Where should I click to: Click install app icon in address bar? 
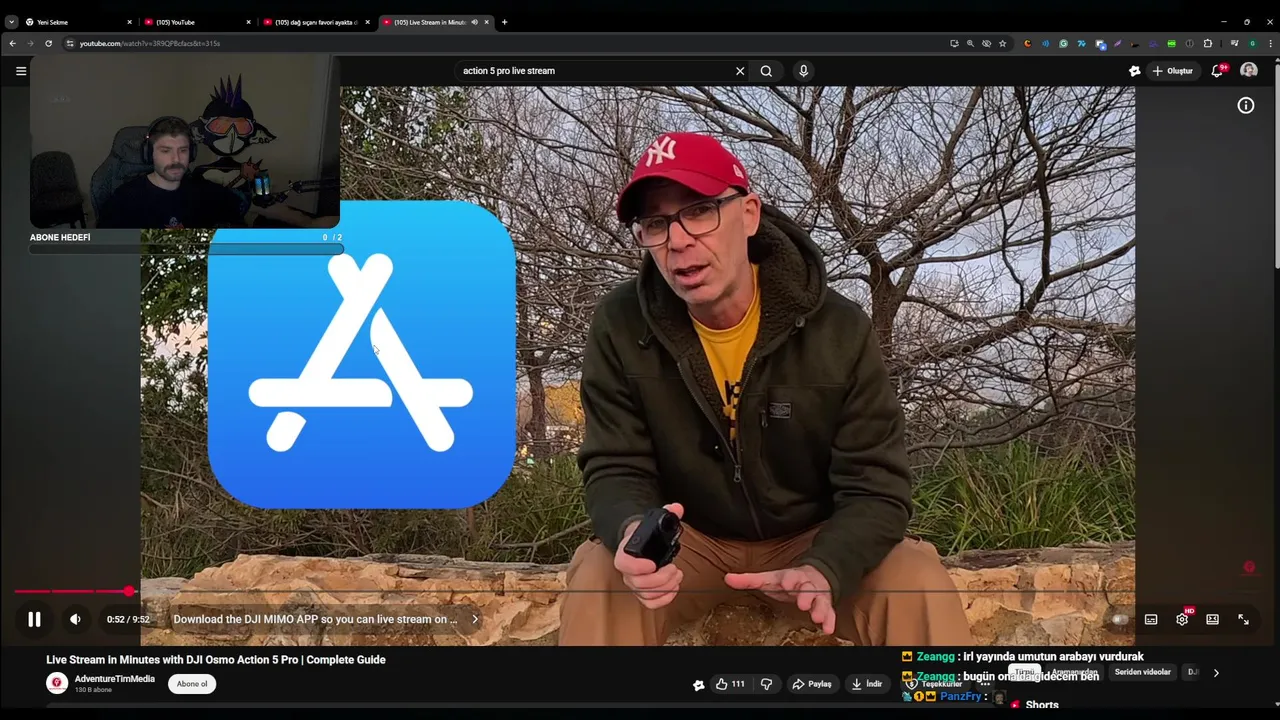(954, 43)
